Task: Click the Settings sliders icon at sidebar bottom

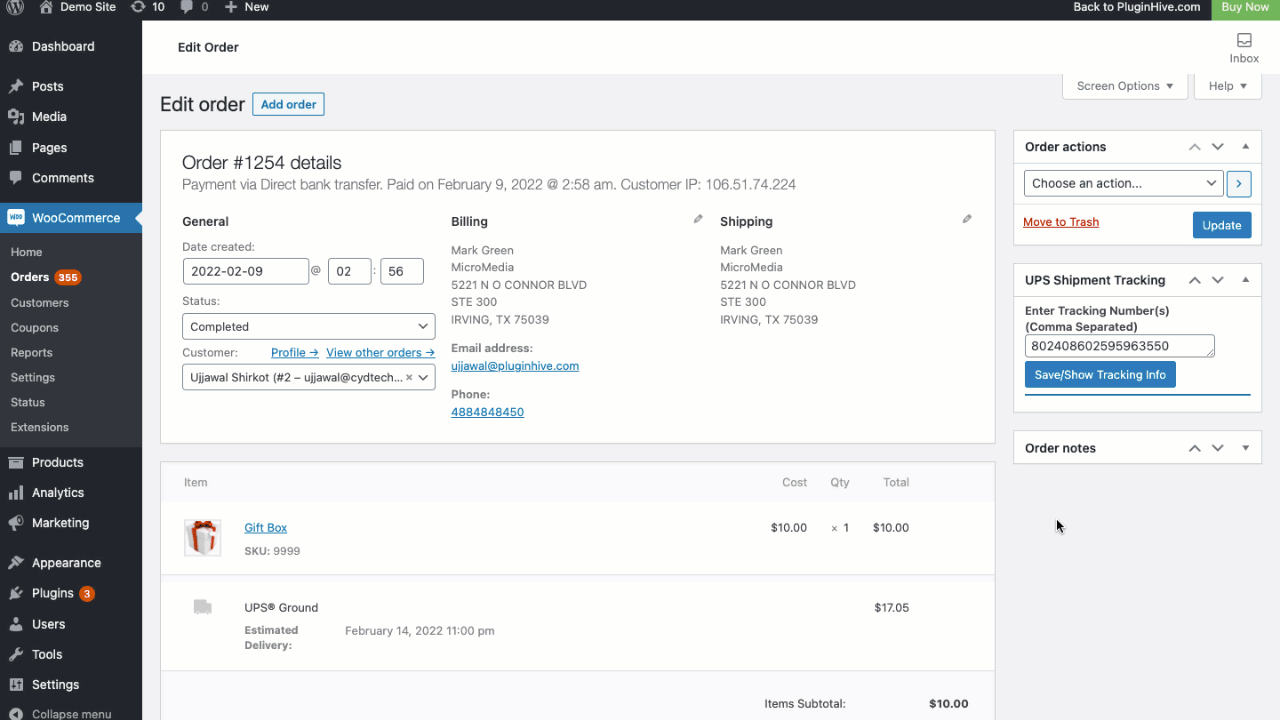Action: pyautogui.click(x=16, y=685)
